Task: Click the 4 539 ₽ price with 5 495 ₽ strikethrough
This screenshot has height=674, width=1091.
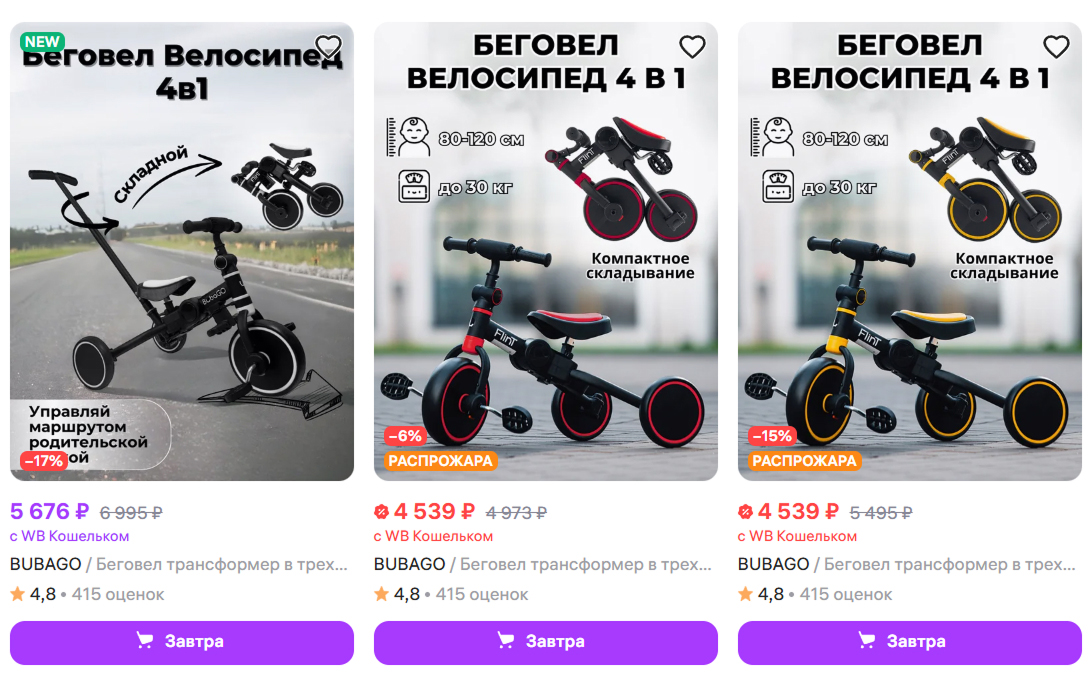Action: 798,512
